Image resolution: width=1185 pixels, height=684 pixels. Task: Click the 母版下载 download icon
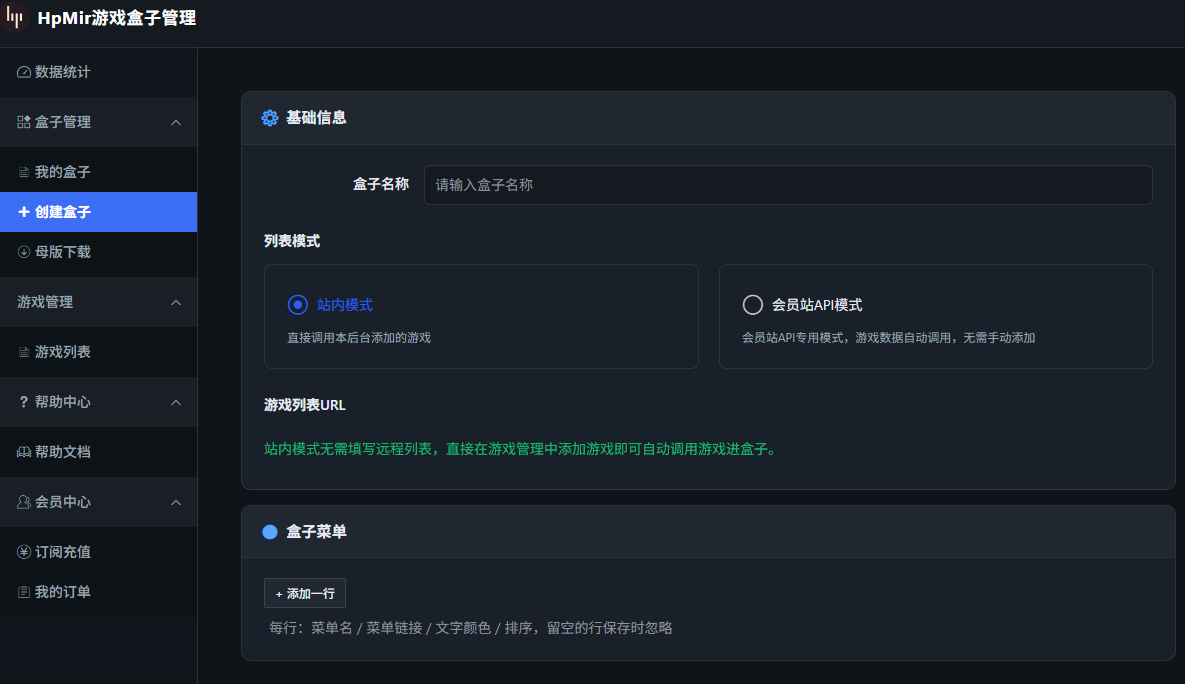tap(23, 252)
